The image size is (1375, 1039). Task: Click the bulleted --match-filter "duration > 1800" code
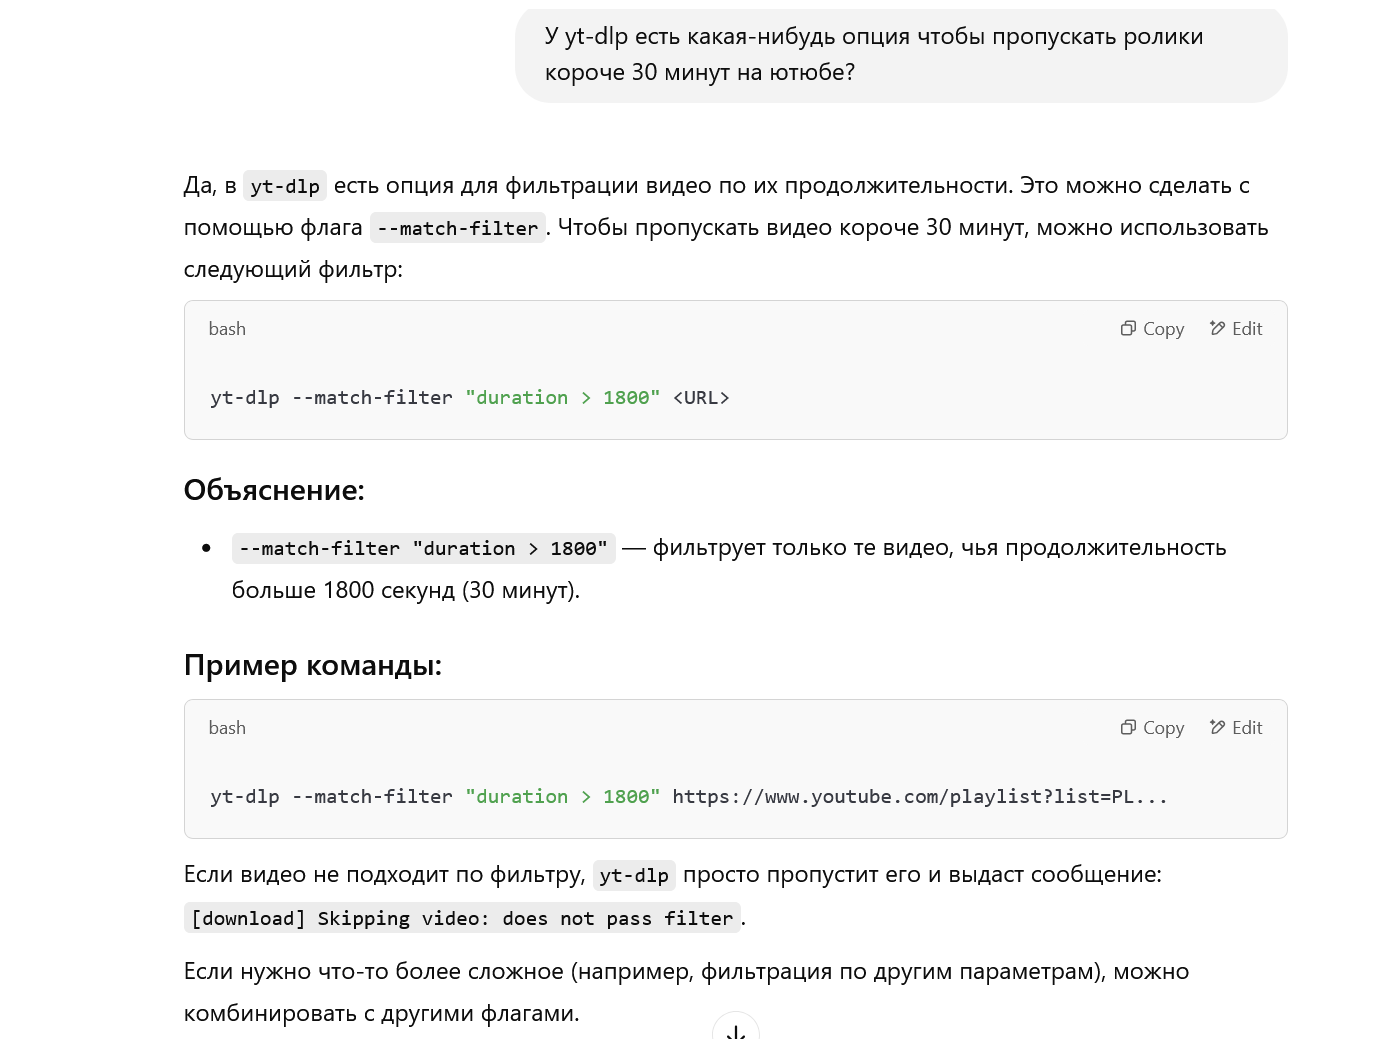coord(424,548)
